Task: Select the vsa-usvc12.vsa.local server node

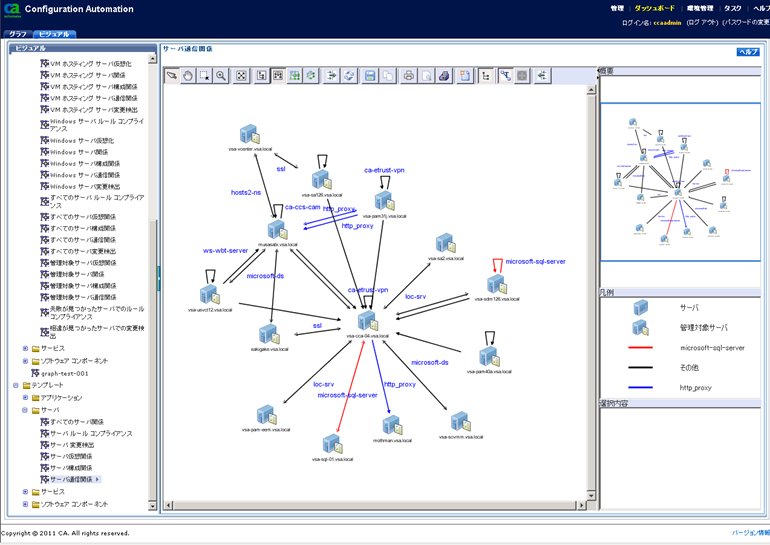Action: pos(210,295)
